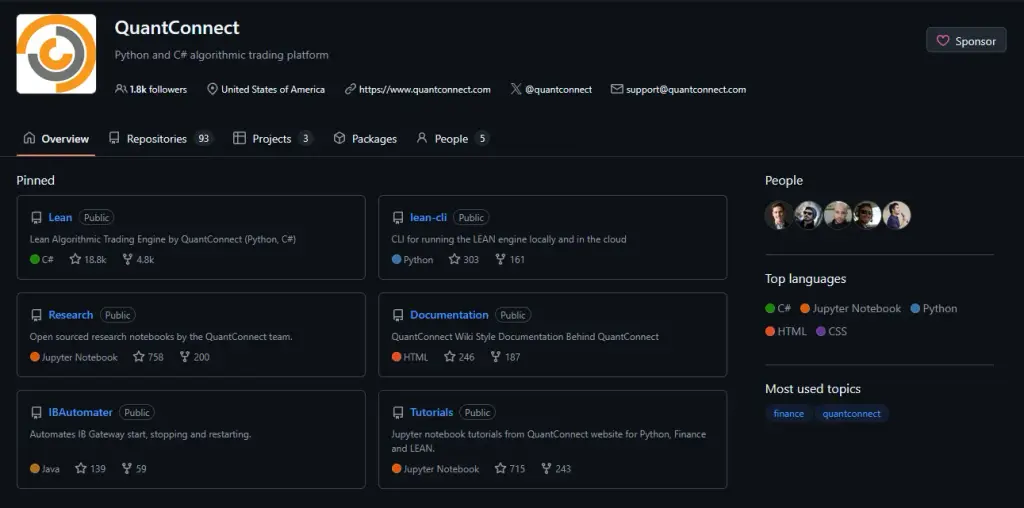Switch to the Packages tab
Viewport: 1024px width, 508px height.
point(365,138)
